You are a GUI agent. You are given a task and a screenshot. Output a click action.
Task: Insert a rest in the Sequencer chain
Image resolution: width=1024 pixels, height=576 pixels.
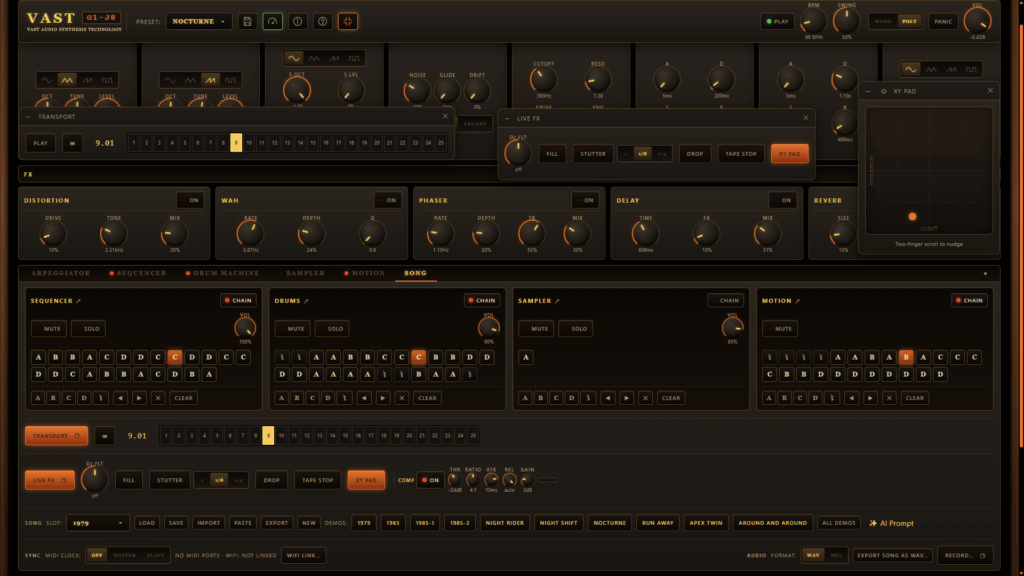[x=101, y=398]
